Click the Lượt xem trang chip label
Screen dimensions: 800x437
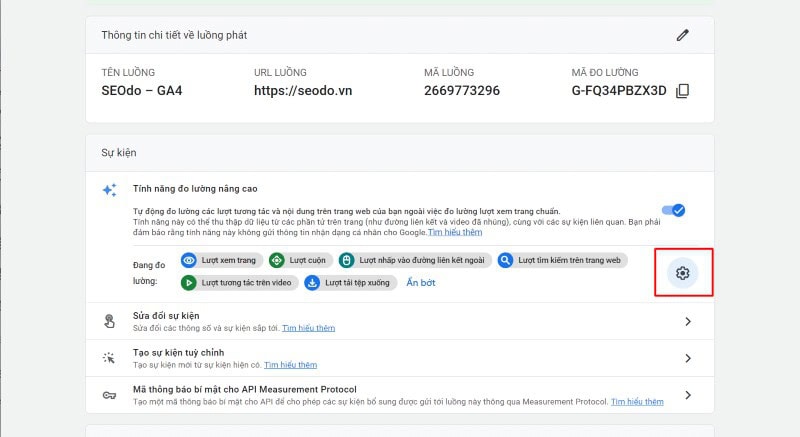229,260
